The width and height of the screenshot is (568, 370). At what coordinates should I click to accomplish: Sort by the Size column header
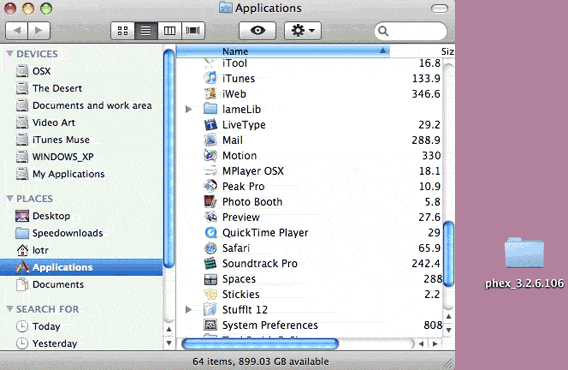pos(447,51)
